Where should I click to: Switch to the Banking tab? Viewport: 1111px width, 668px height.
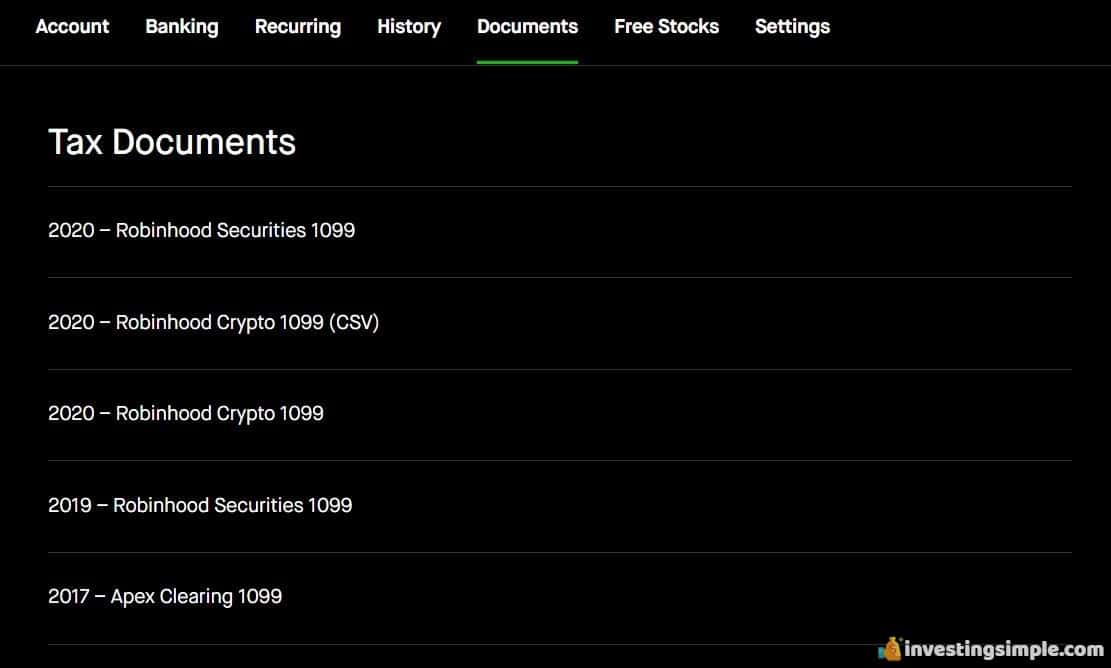pyautogui.click(x=182, y=27)
